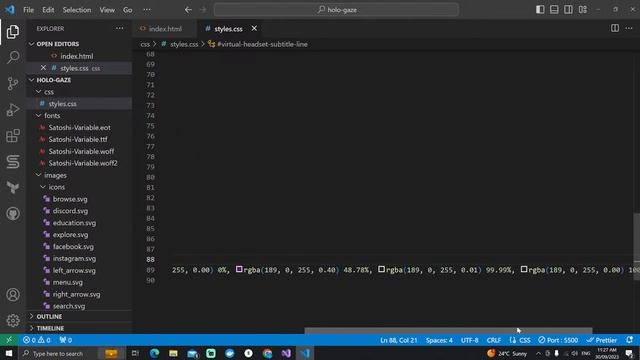Close the styles.css editor tab
Image resolution: width=640 pixels, height=360 pixels.
[x=254, y=28]
